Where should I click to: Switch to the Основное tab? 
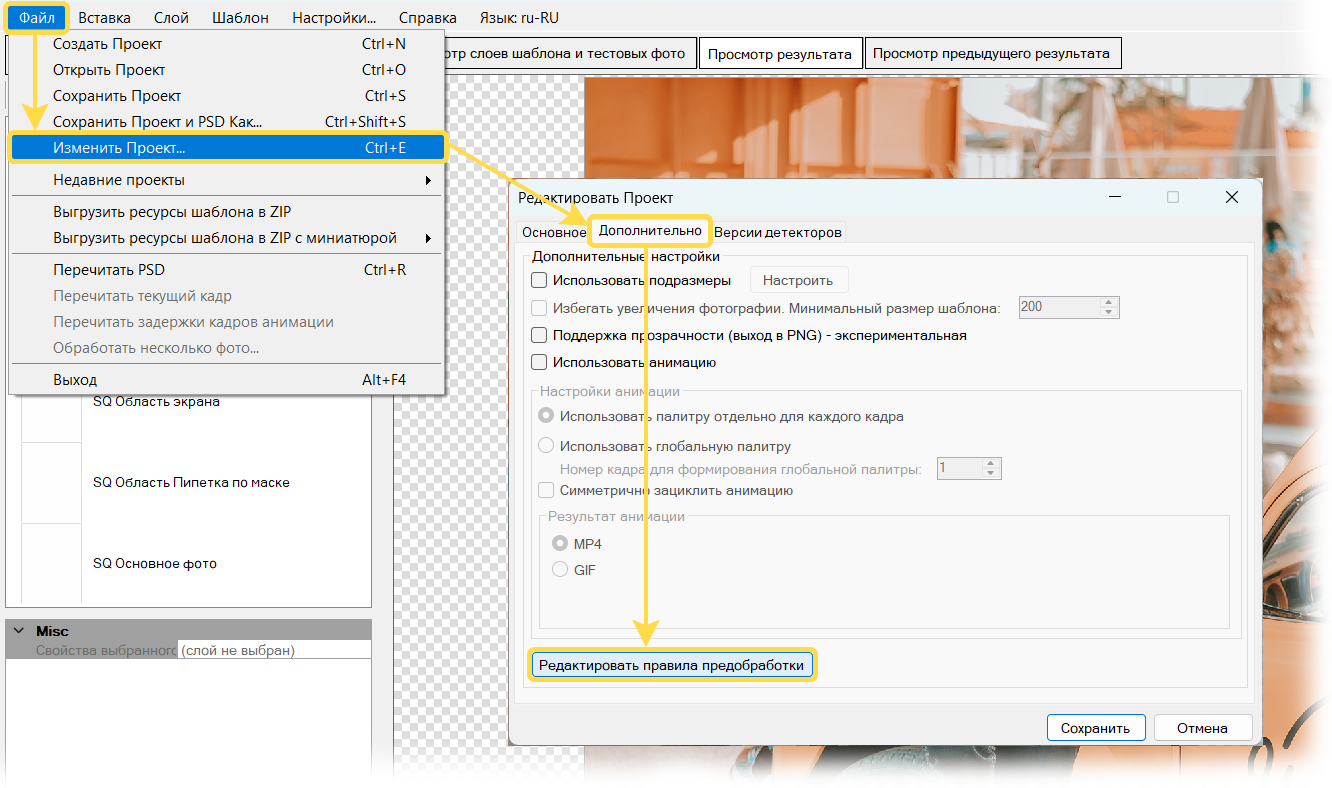point(553,232)
